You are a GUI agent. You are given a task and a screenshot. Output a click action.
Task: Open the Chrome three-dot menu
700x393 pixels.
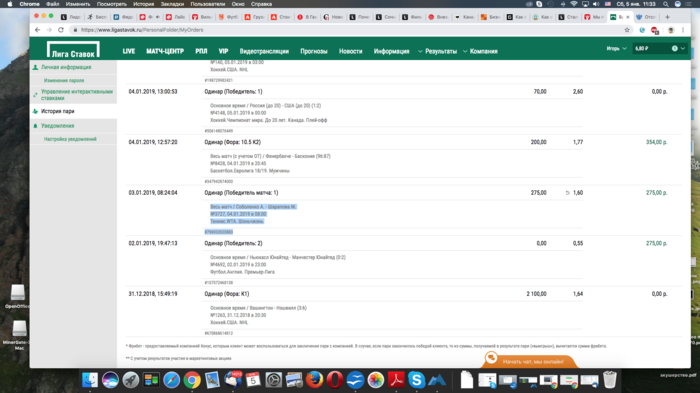[x=683, y=30]
